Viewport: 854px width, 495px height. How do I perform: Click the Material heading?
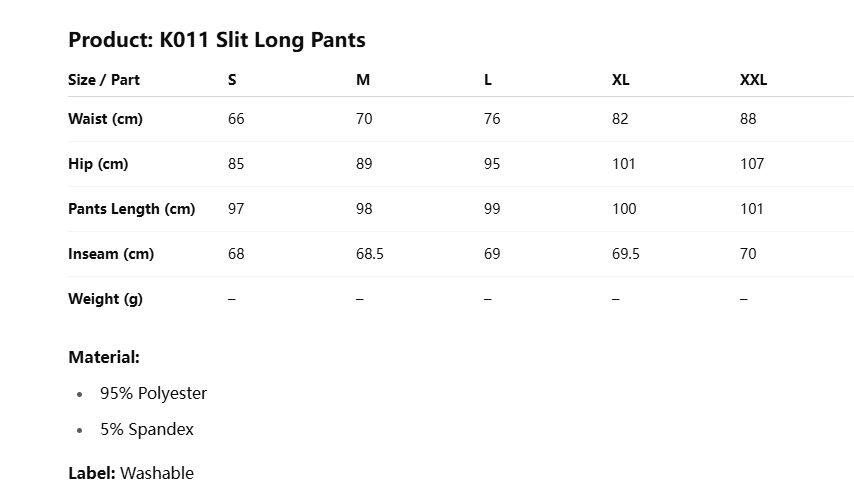click(104, 357)
